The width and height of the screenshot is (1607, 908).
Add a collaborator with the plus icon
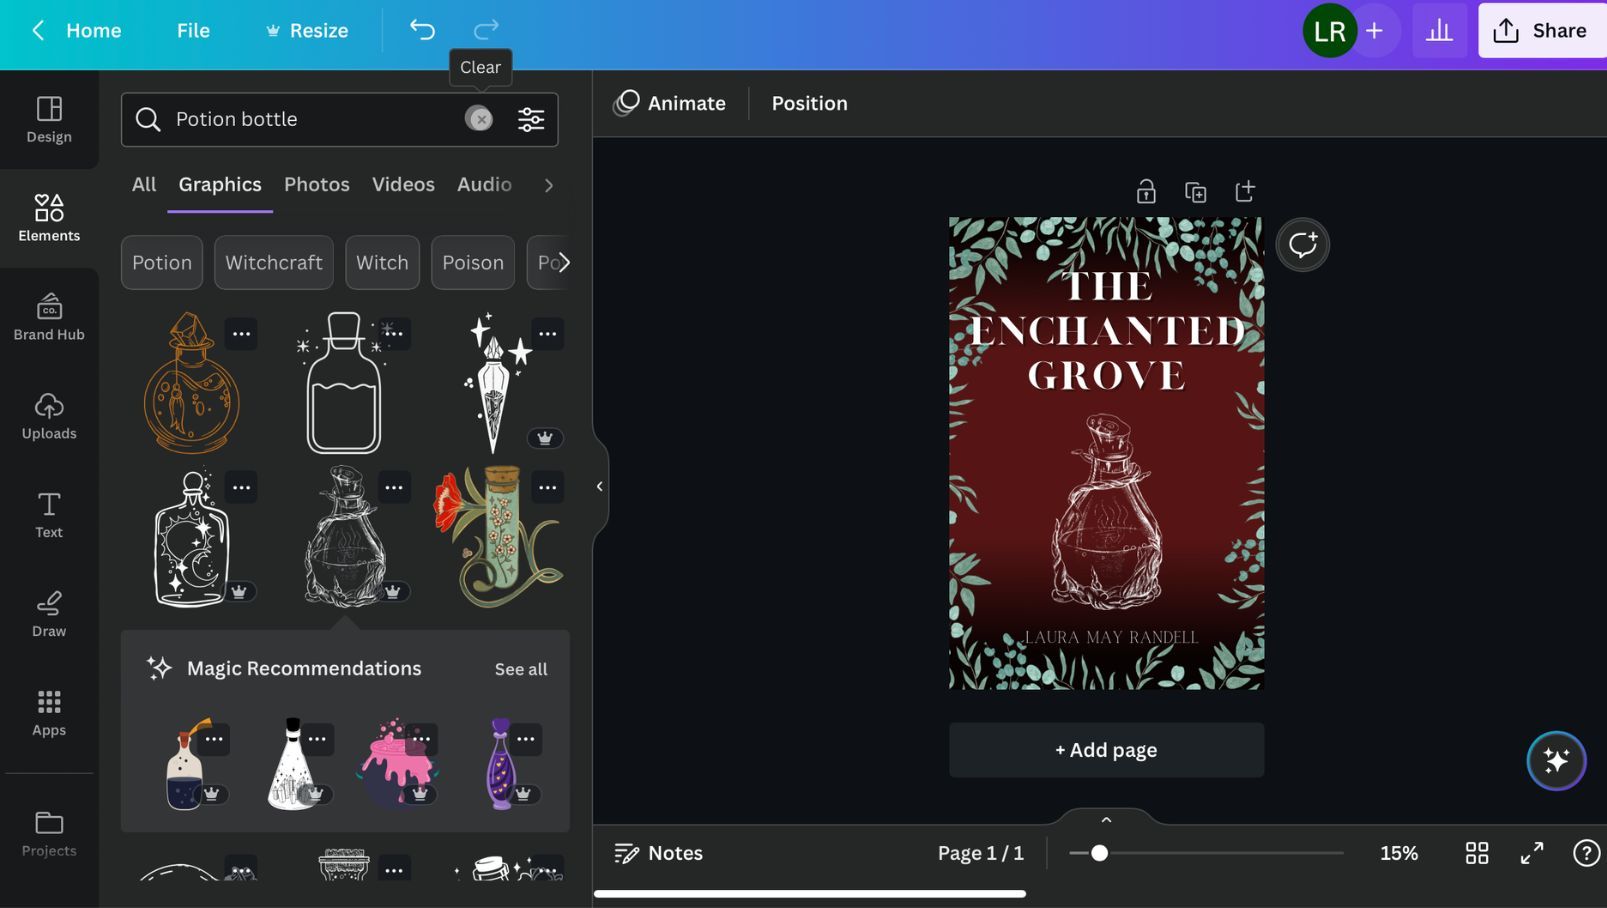pyautogui.click(x=1375, y=31)
